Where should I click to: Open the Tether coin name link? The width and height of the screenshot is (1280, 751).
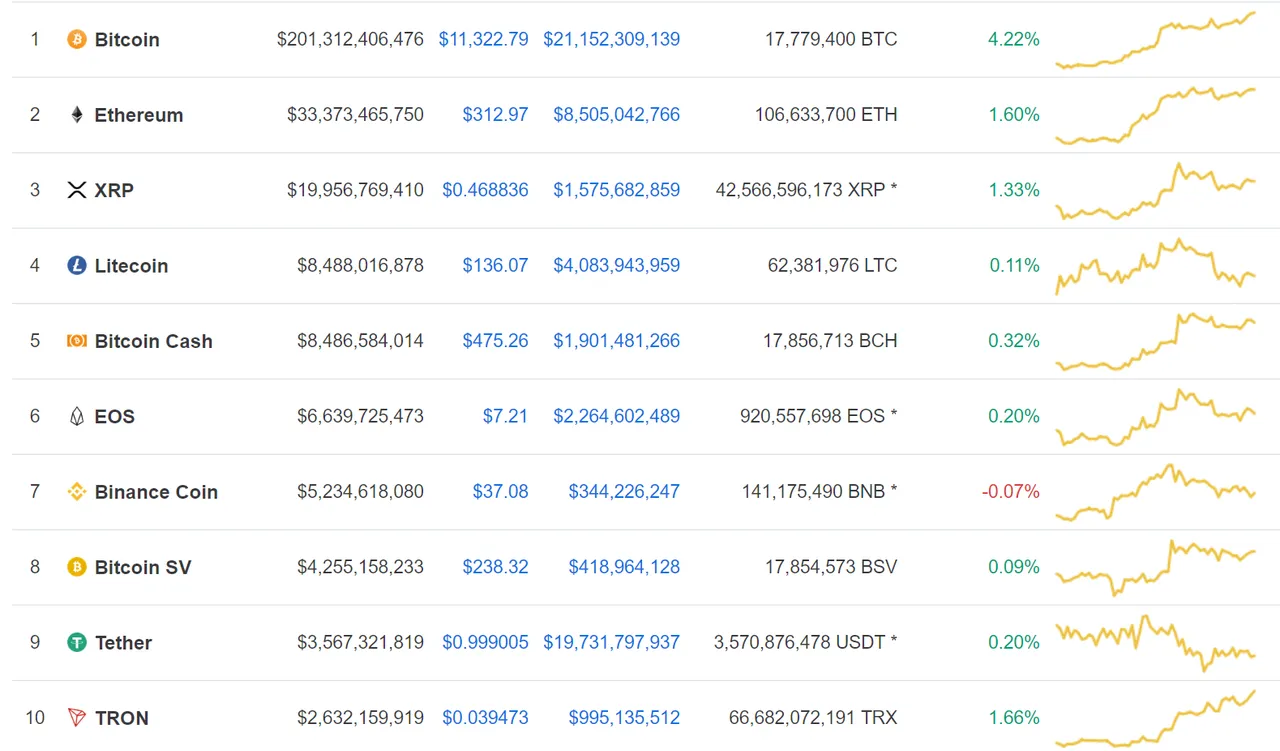coord(123,643)
